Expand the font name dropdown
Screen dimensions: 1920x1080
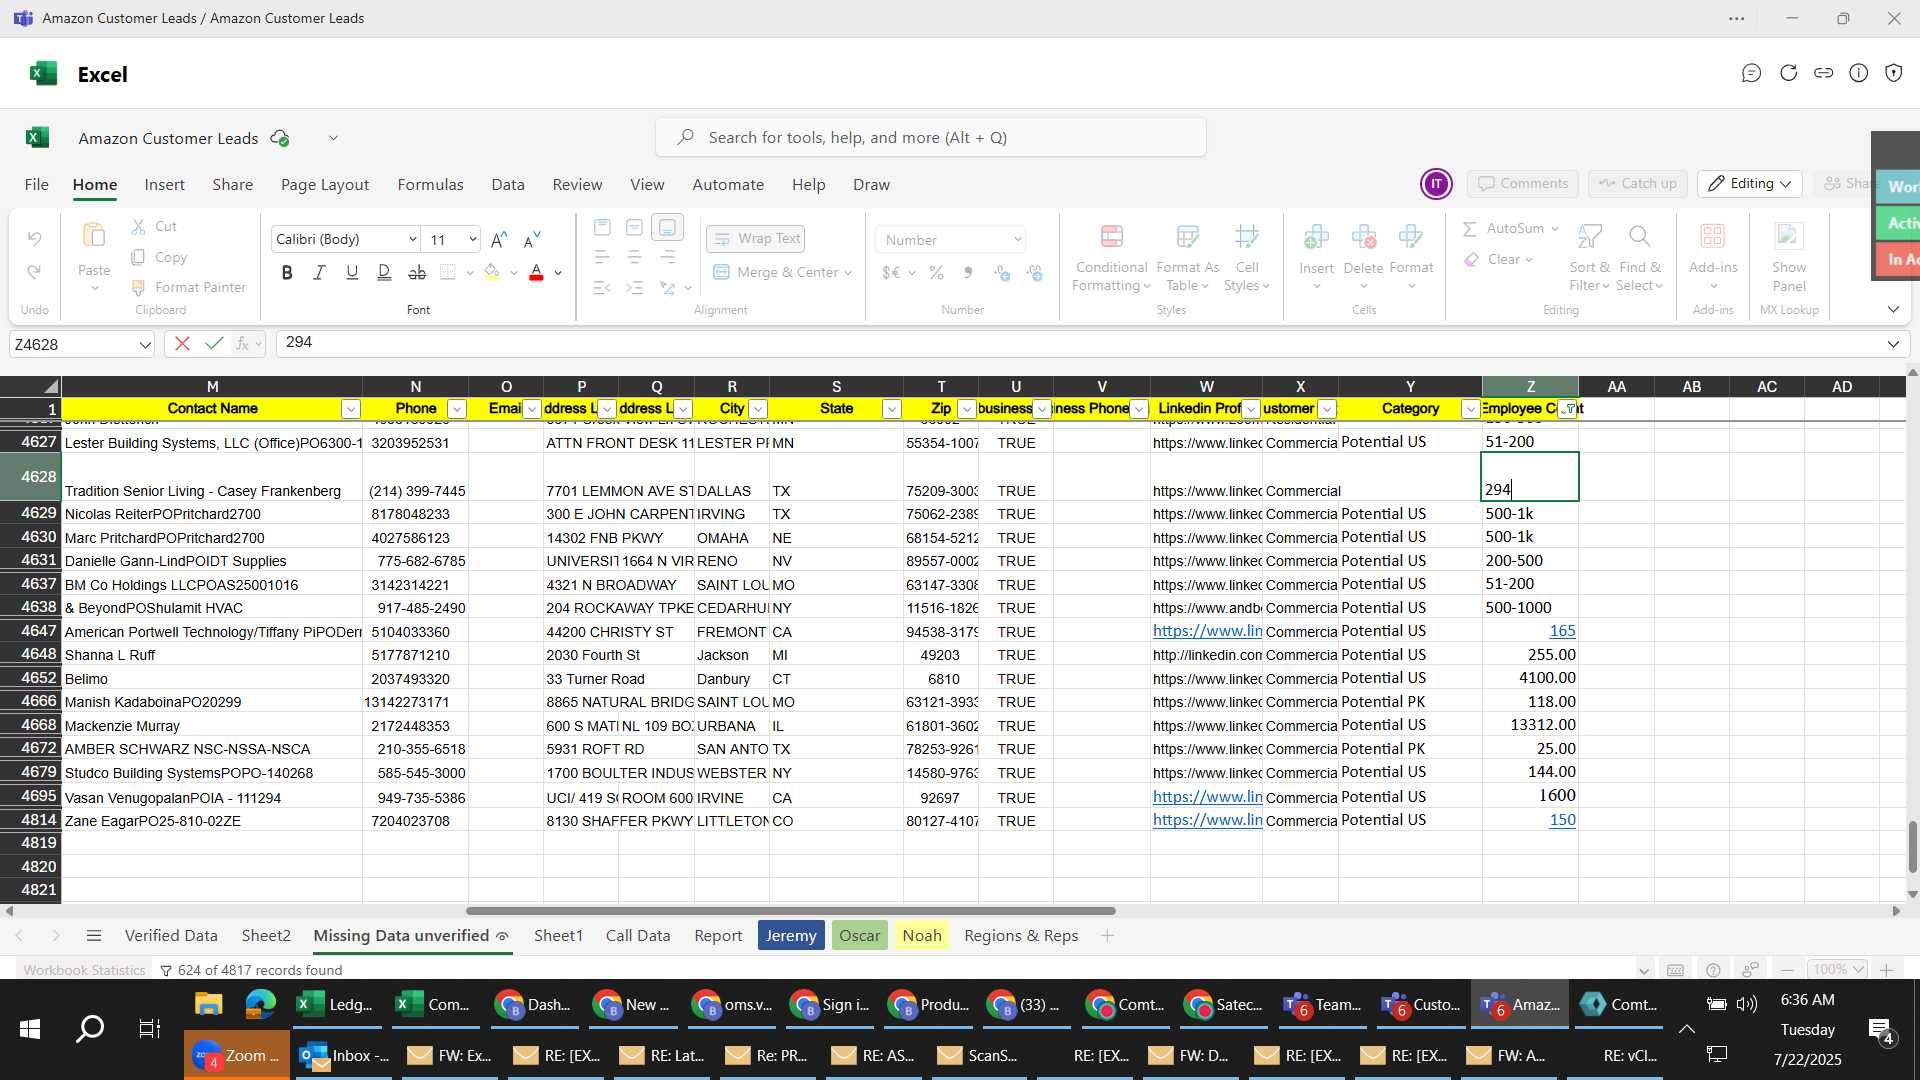pyautogui.click(x=412, y=239)
